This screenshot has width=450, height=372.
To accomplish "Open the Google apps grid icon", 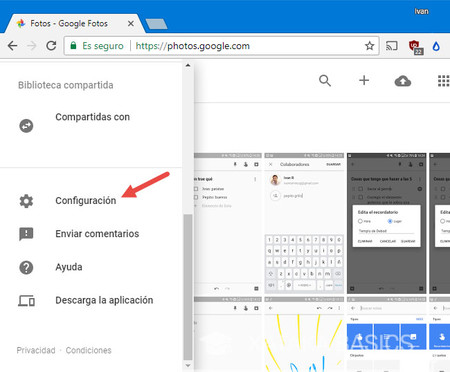I will [x=443, y=81].
